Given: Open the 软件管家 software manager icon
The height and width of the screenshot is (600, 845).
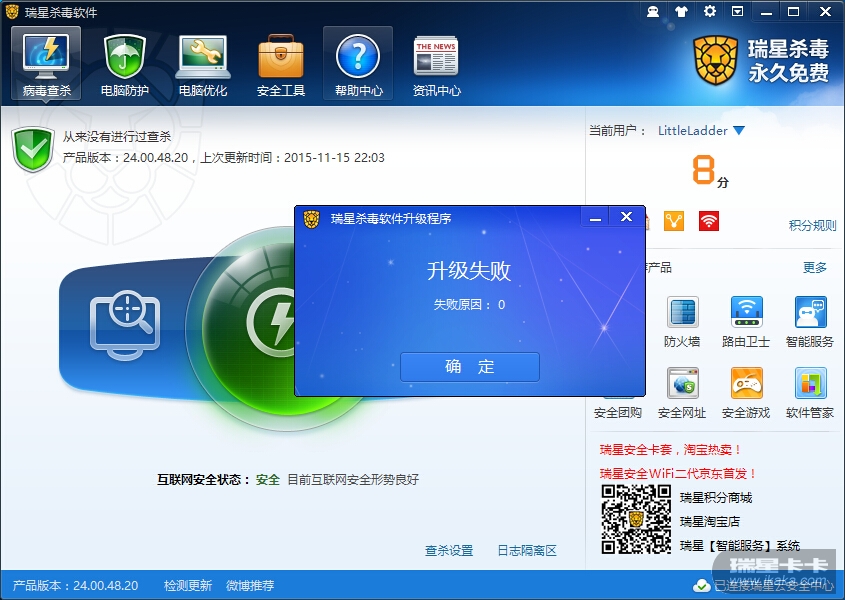Looking at the screenshot, I should pos(810,383).
